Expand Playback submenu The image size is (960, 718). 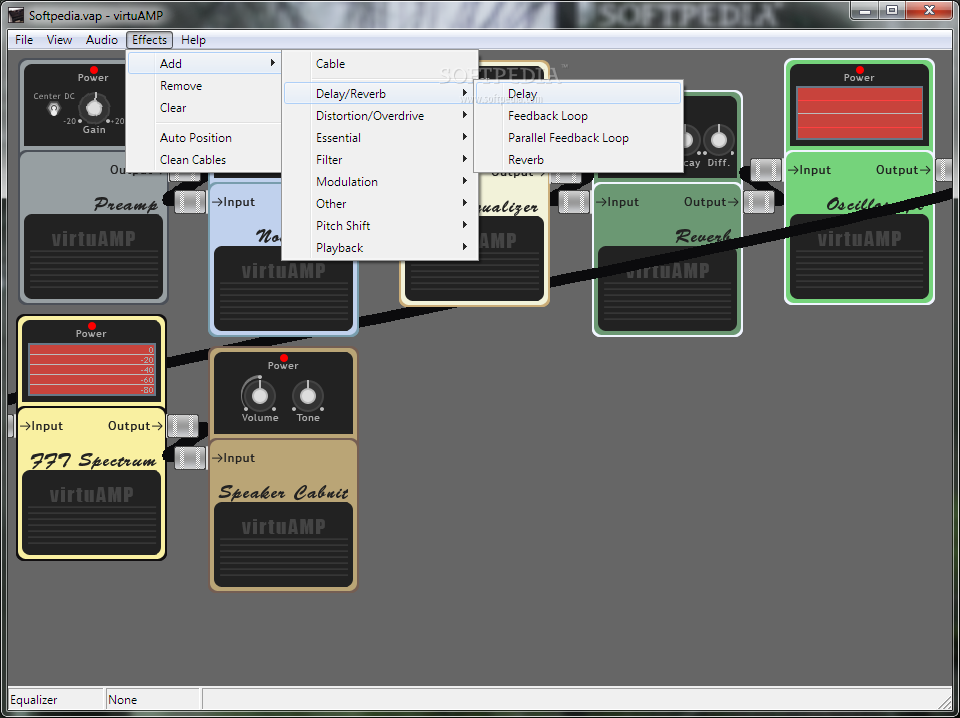pyautogui.click(x=380, y=248)
